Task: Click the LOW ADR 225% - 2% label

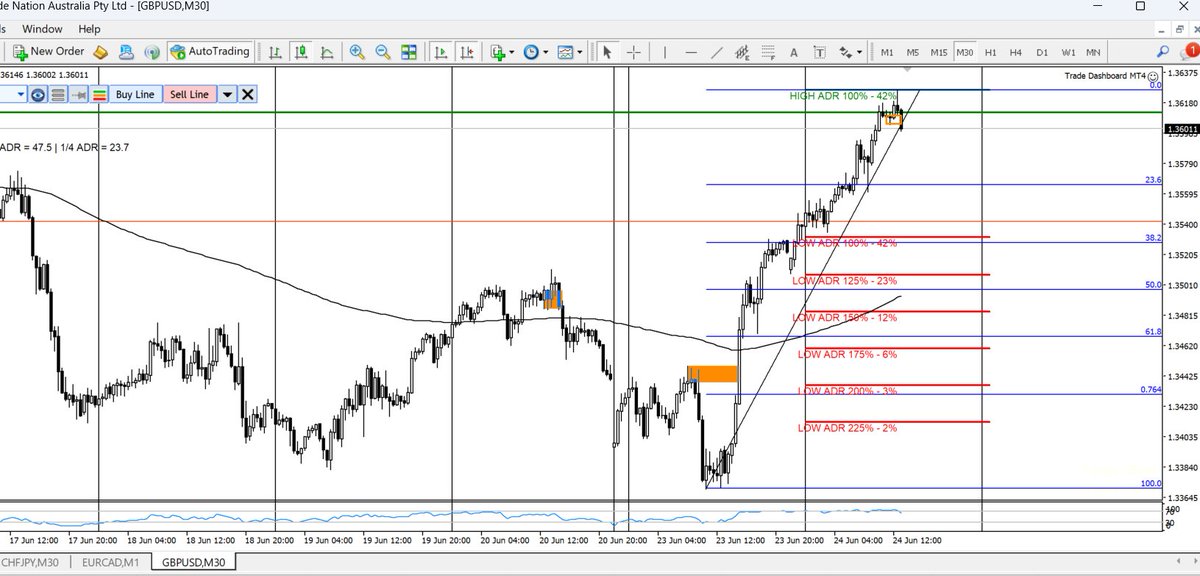Action: click(847, 428)
